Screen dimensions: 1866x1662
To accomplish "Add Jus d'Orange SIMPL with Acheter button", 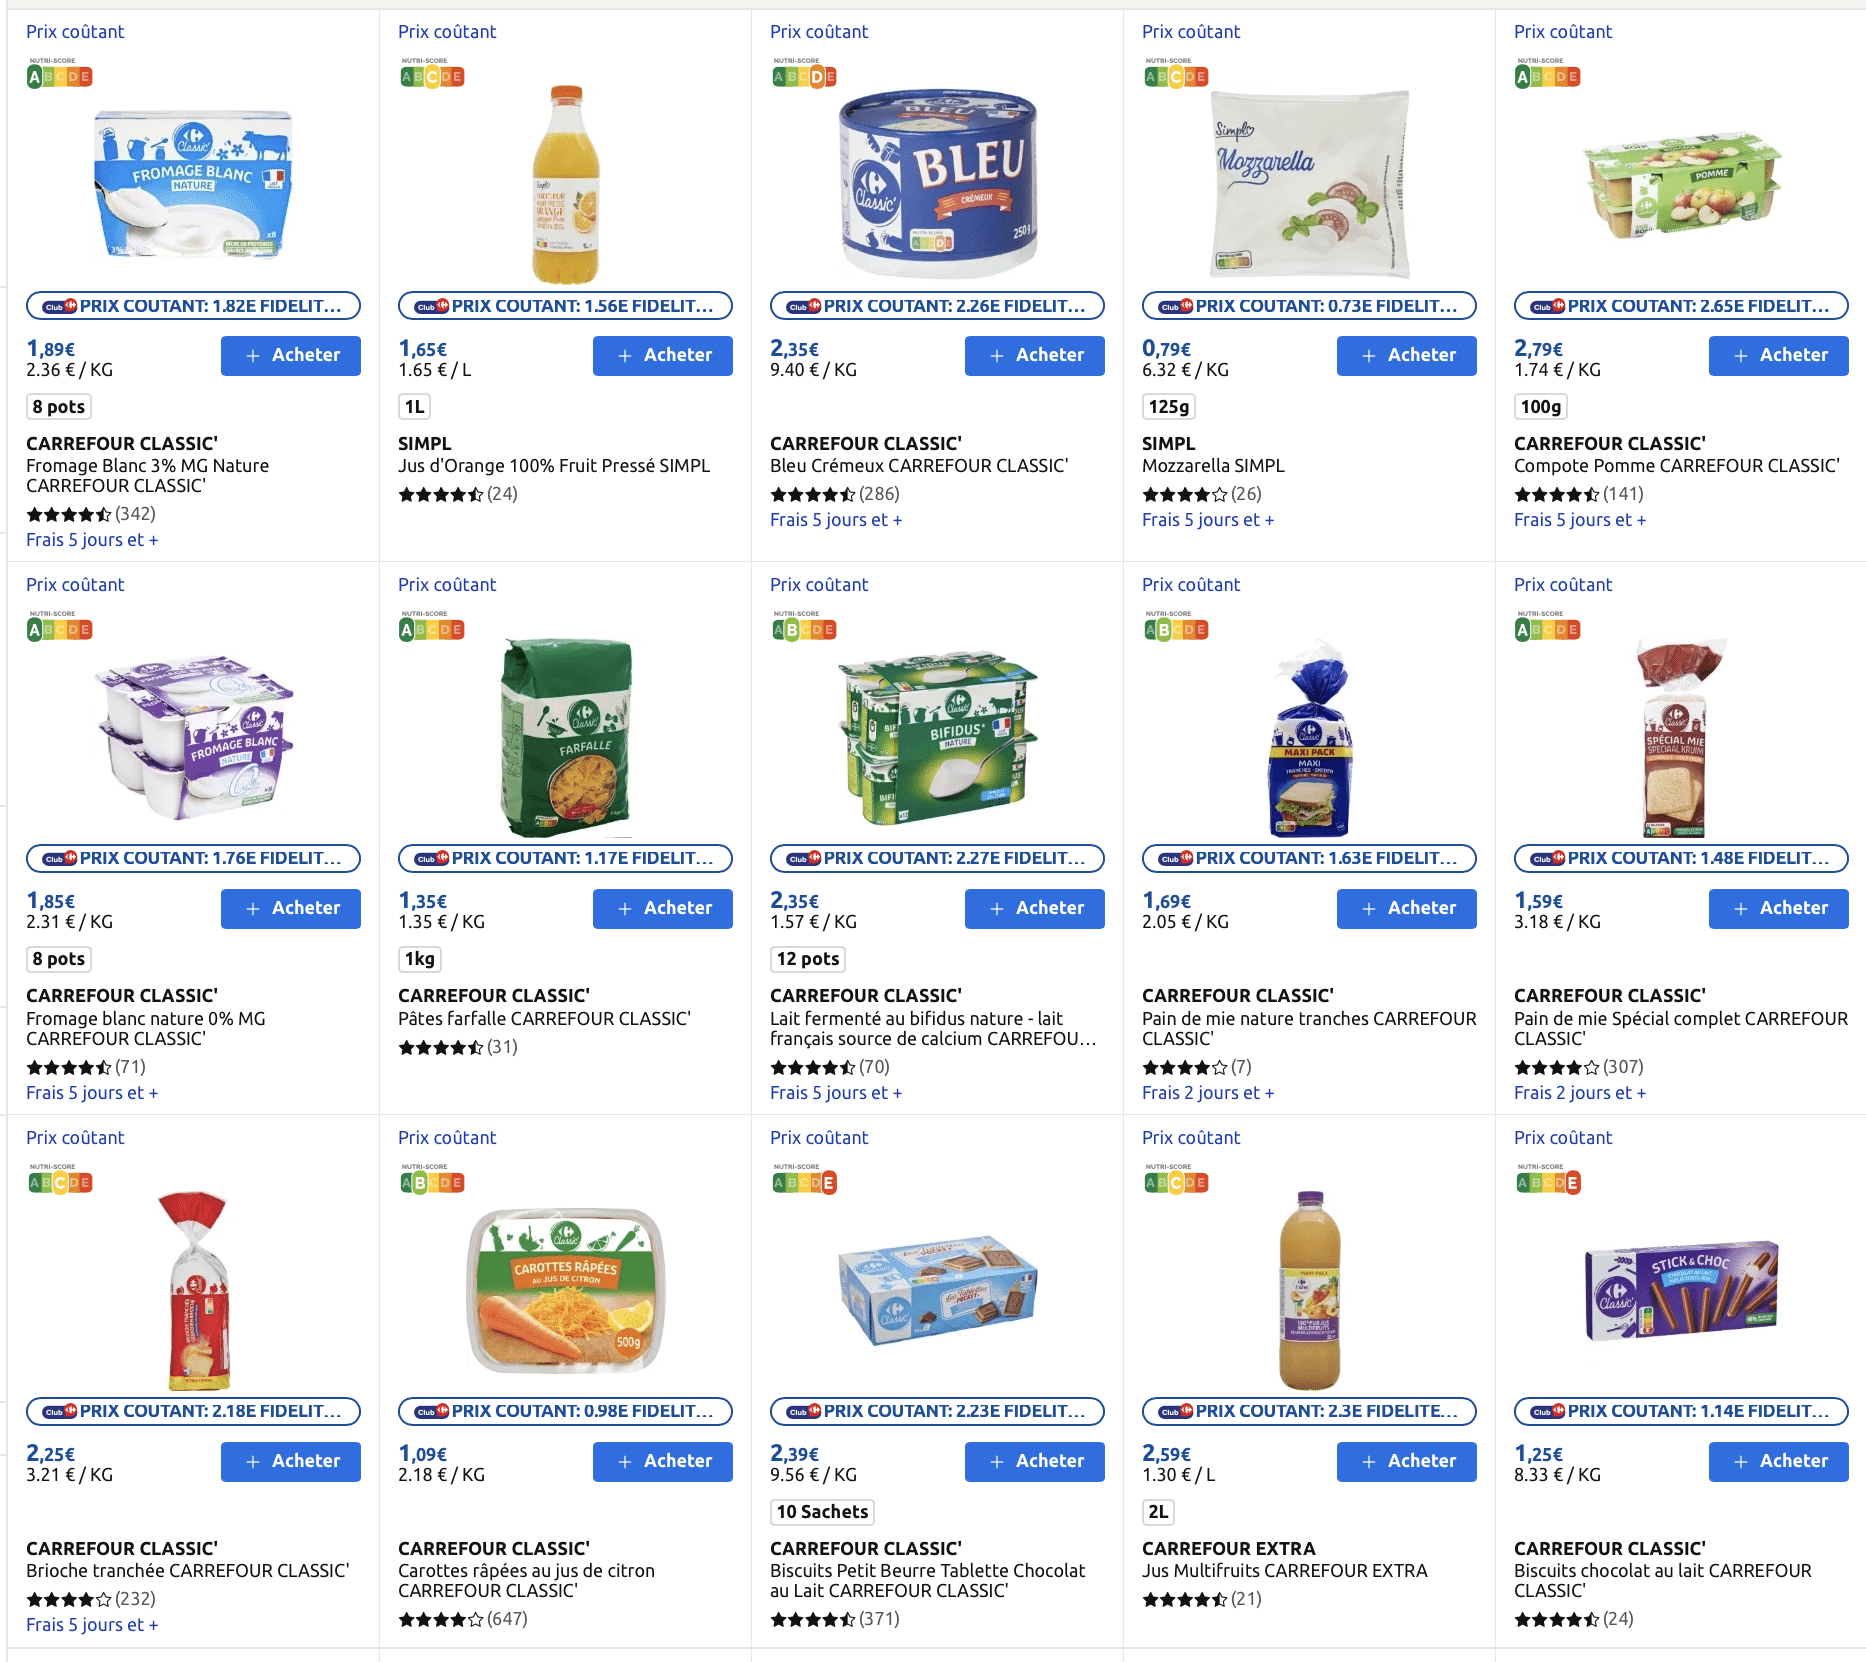I will (x=662, y=355).
